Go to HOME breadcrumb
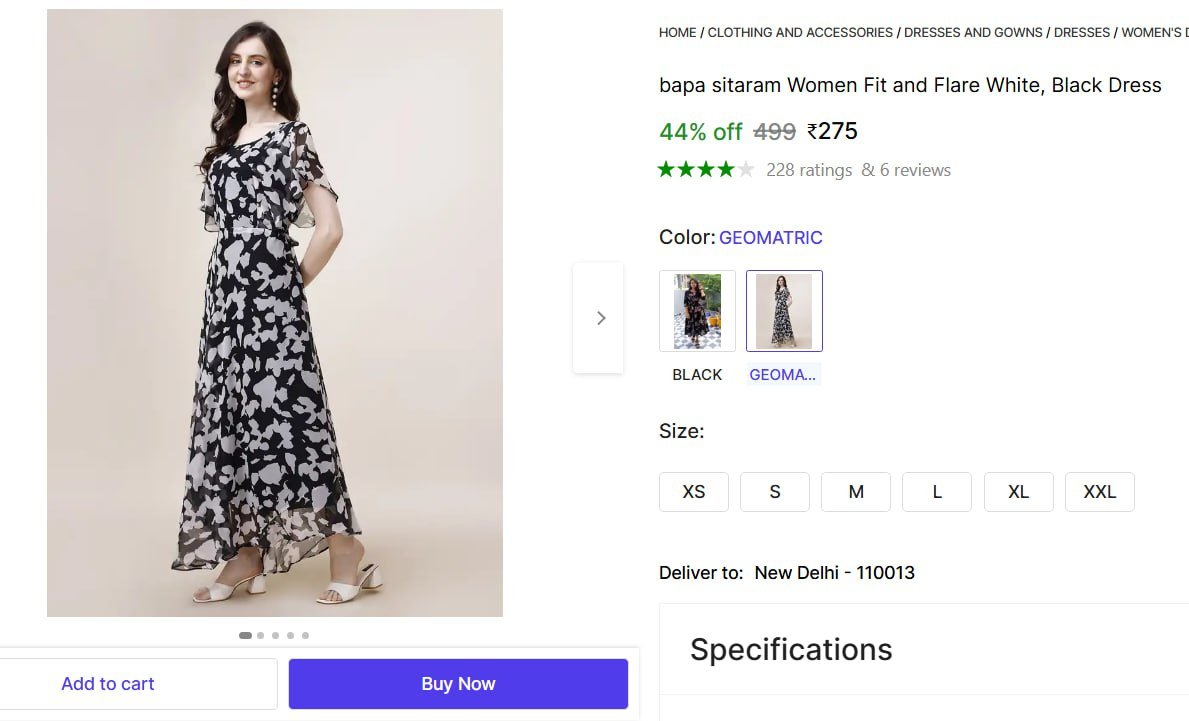 click(677, 33)
